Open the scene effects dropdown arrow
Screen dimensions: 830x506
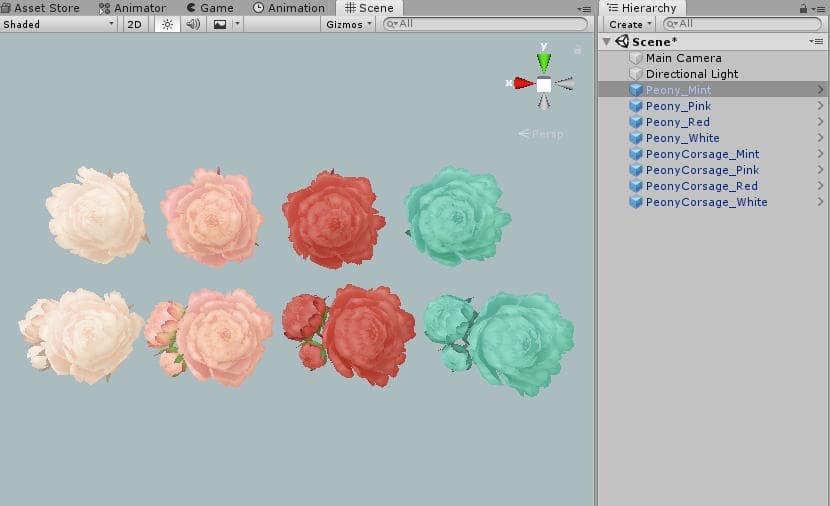click(x=237, y=24)
